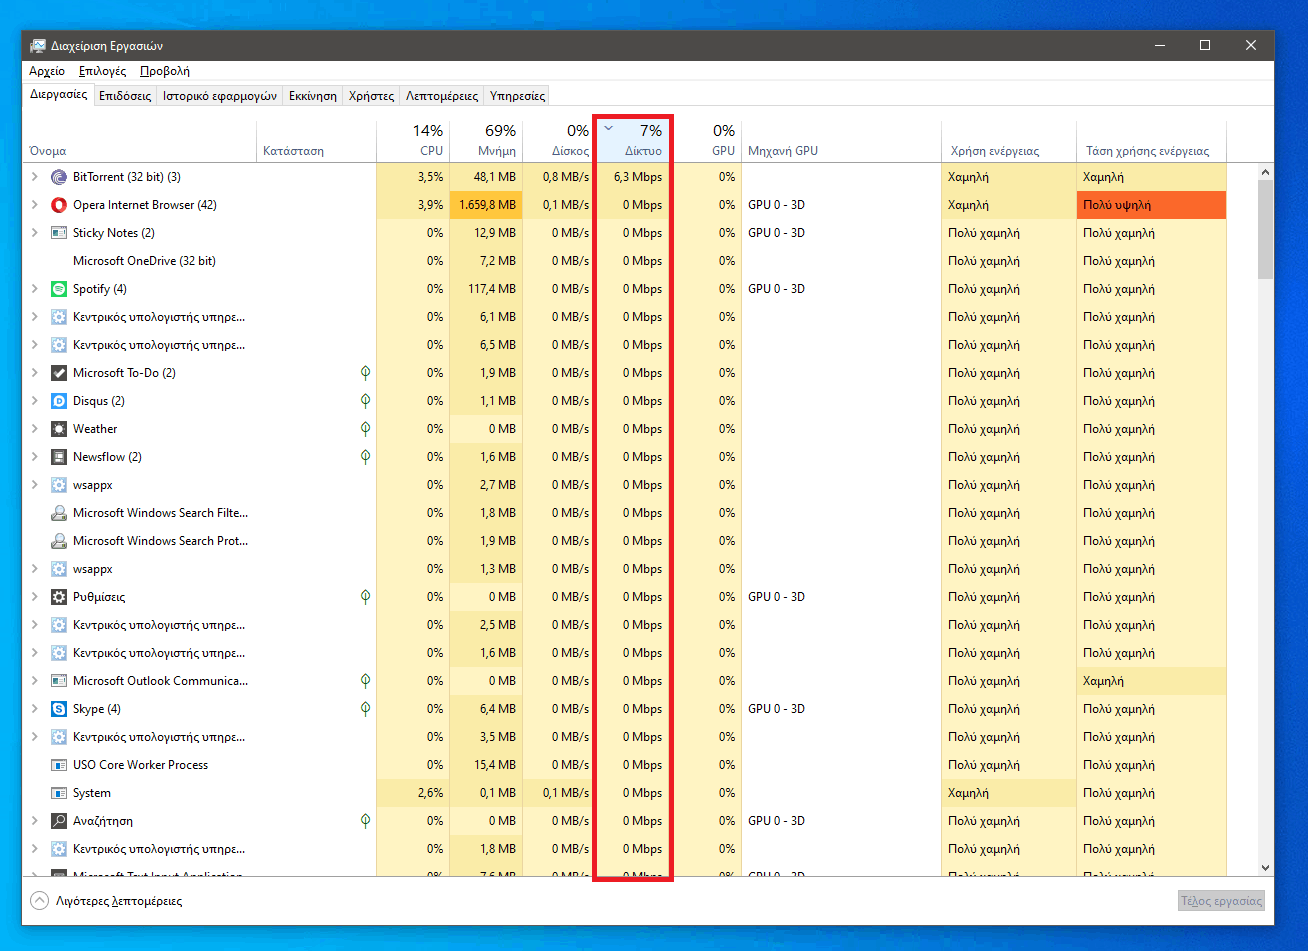Expand the Newsflow (2) process group
Screen dimensions: 1308x951
pos(35,457)
